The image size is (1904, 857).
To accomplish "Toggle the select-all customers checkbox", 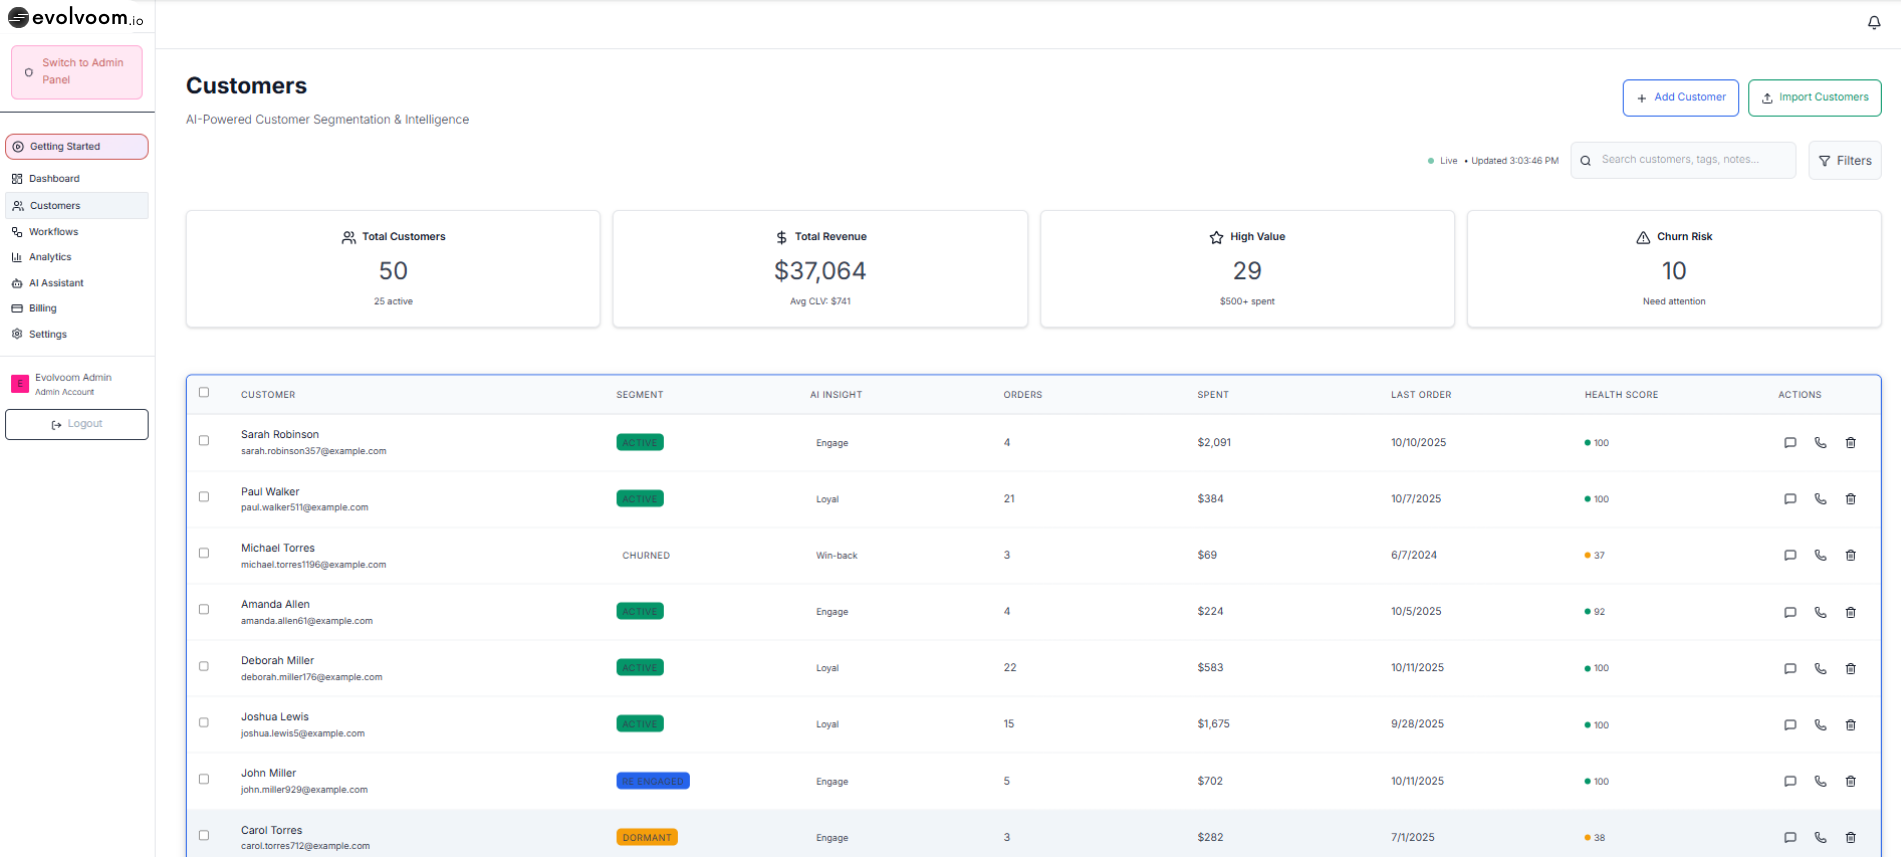I will (x=204, y=393).
